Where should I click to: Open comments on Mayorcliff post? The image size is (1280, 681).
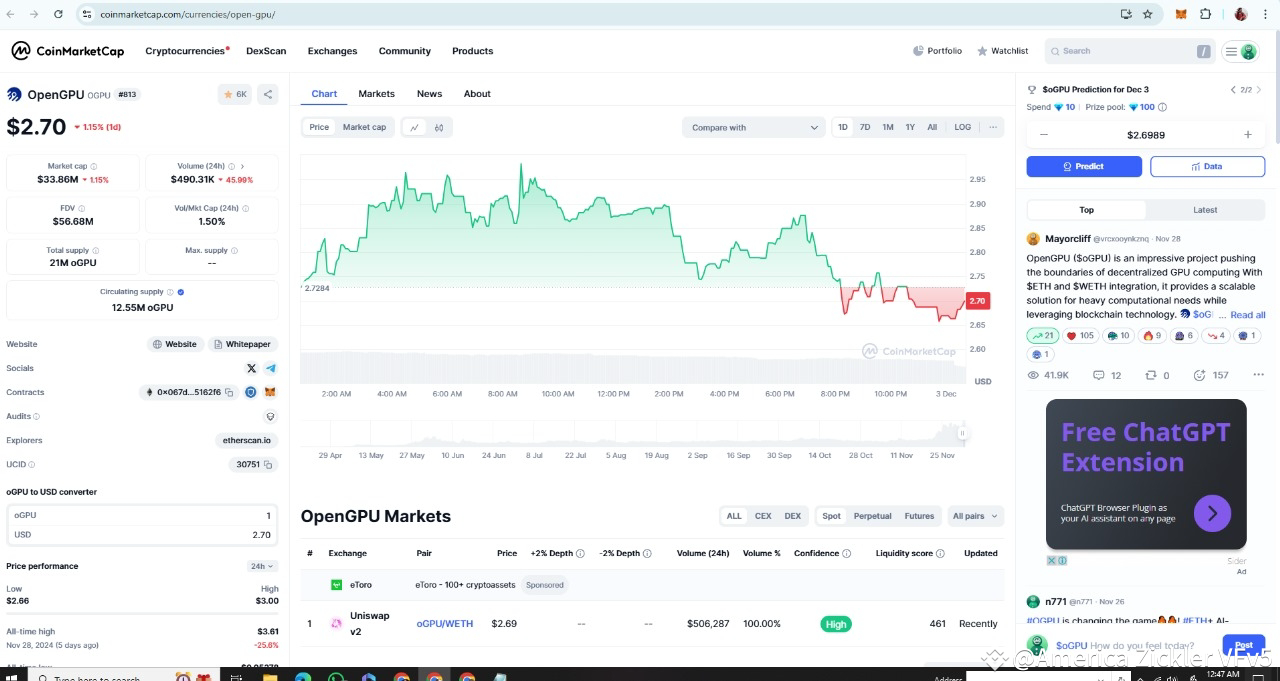pos(1107,375)
